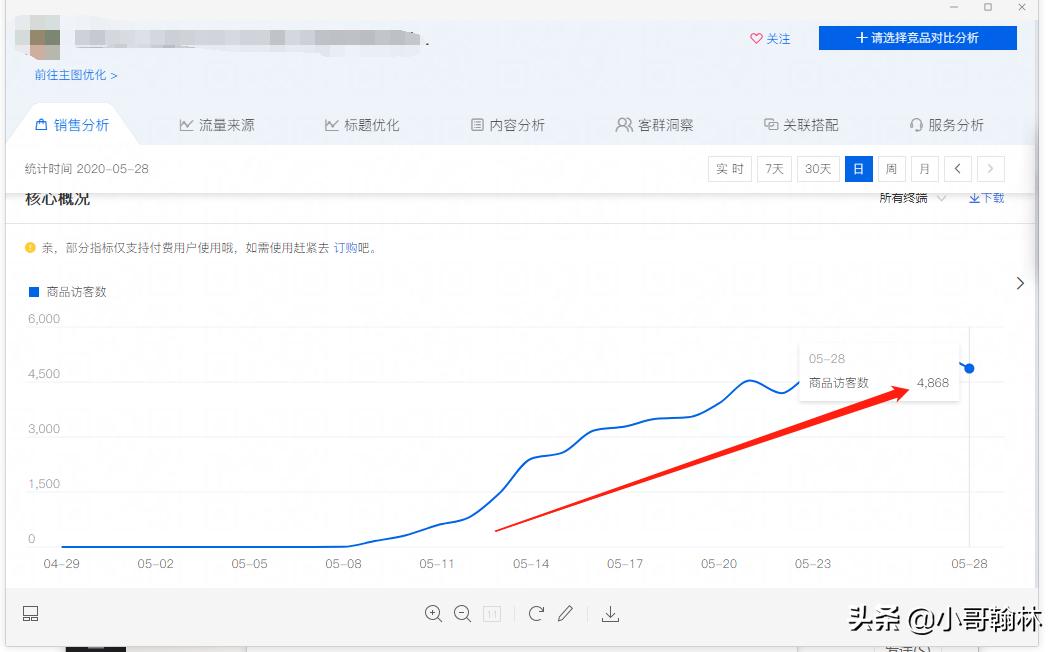
Task: Select the zoom-in magnifier icon below the chart
Action: point(433,613)
